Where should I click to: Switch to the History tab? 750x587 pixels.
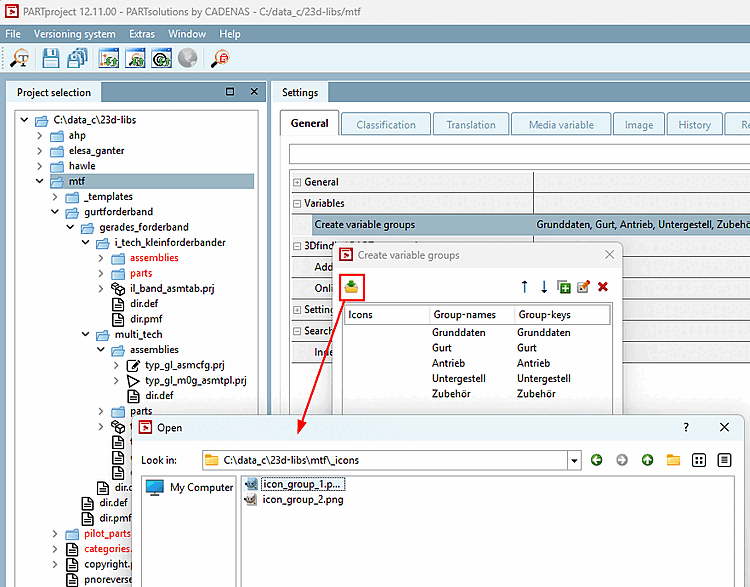pyautogui.click(x=695, y=125)
